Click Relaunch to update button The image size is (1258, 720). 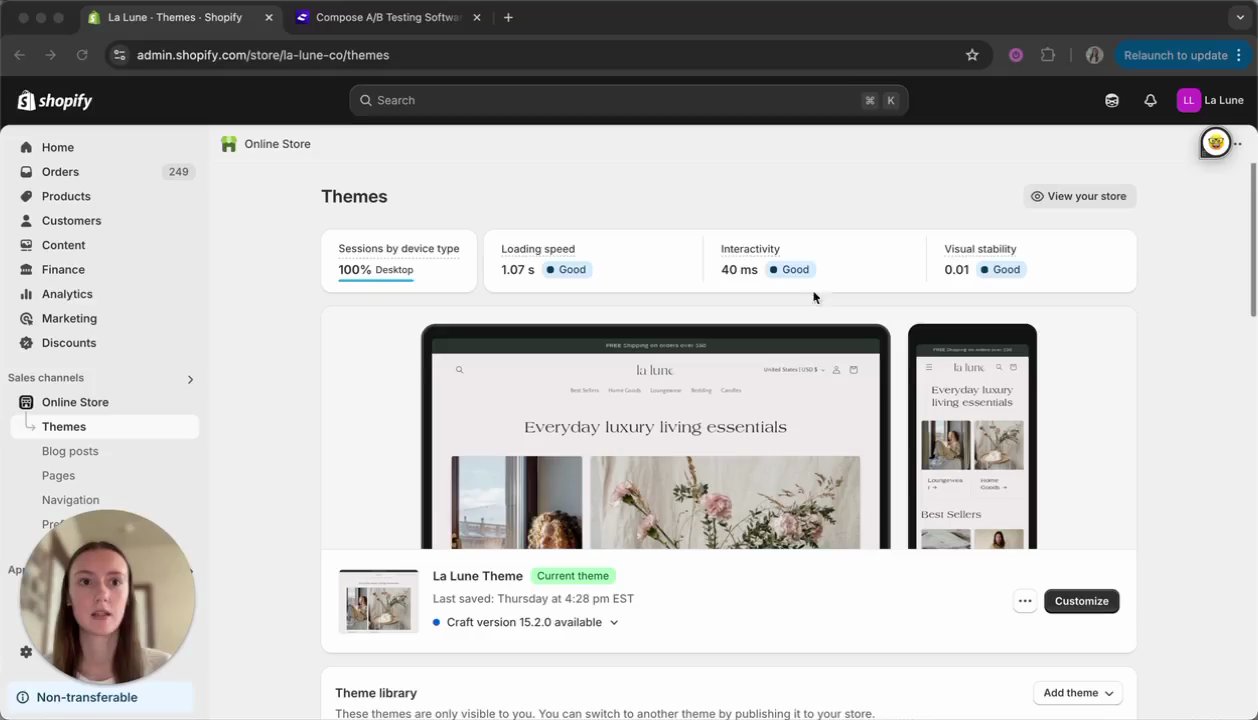click(x=1181, y=55)
